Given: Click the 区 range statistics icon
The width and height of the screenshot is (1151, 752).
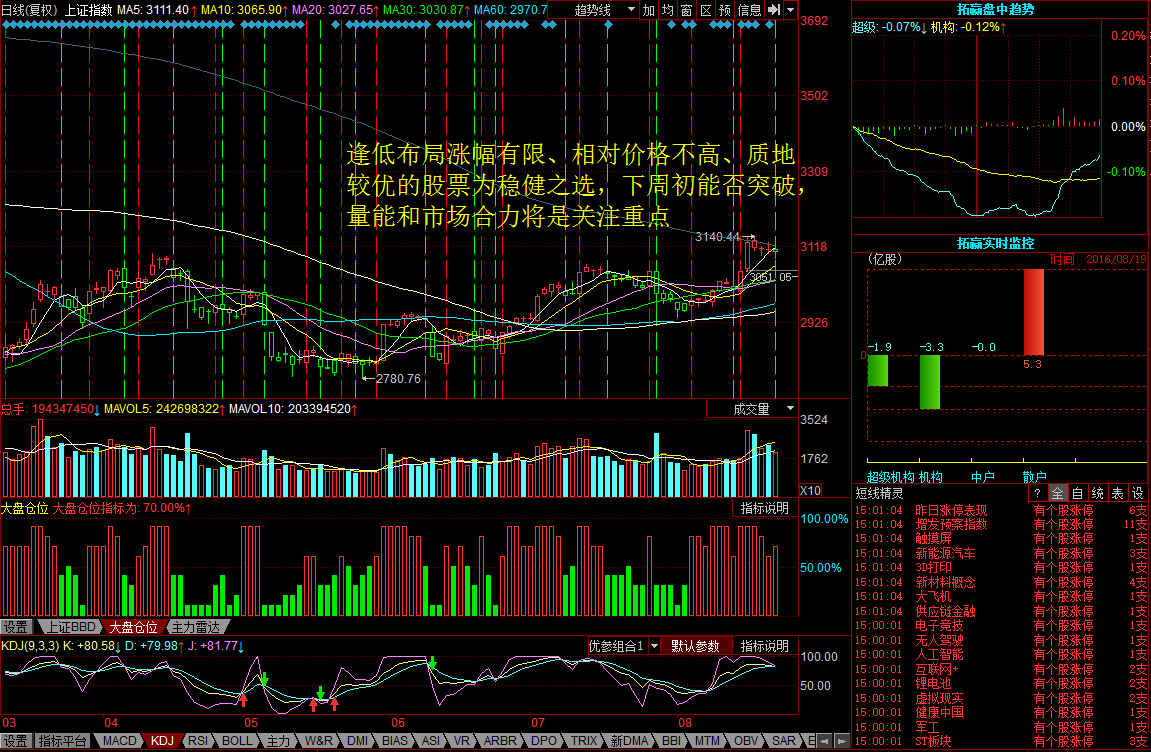Looking at the screenshot, I should click(x=705, y=10).
